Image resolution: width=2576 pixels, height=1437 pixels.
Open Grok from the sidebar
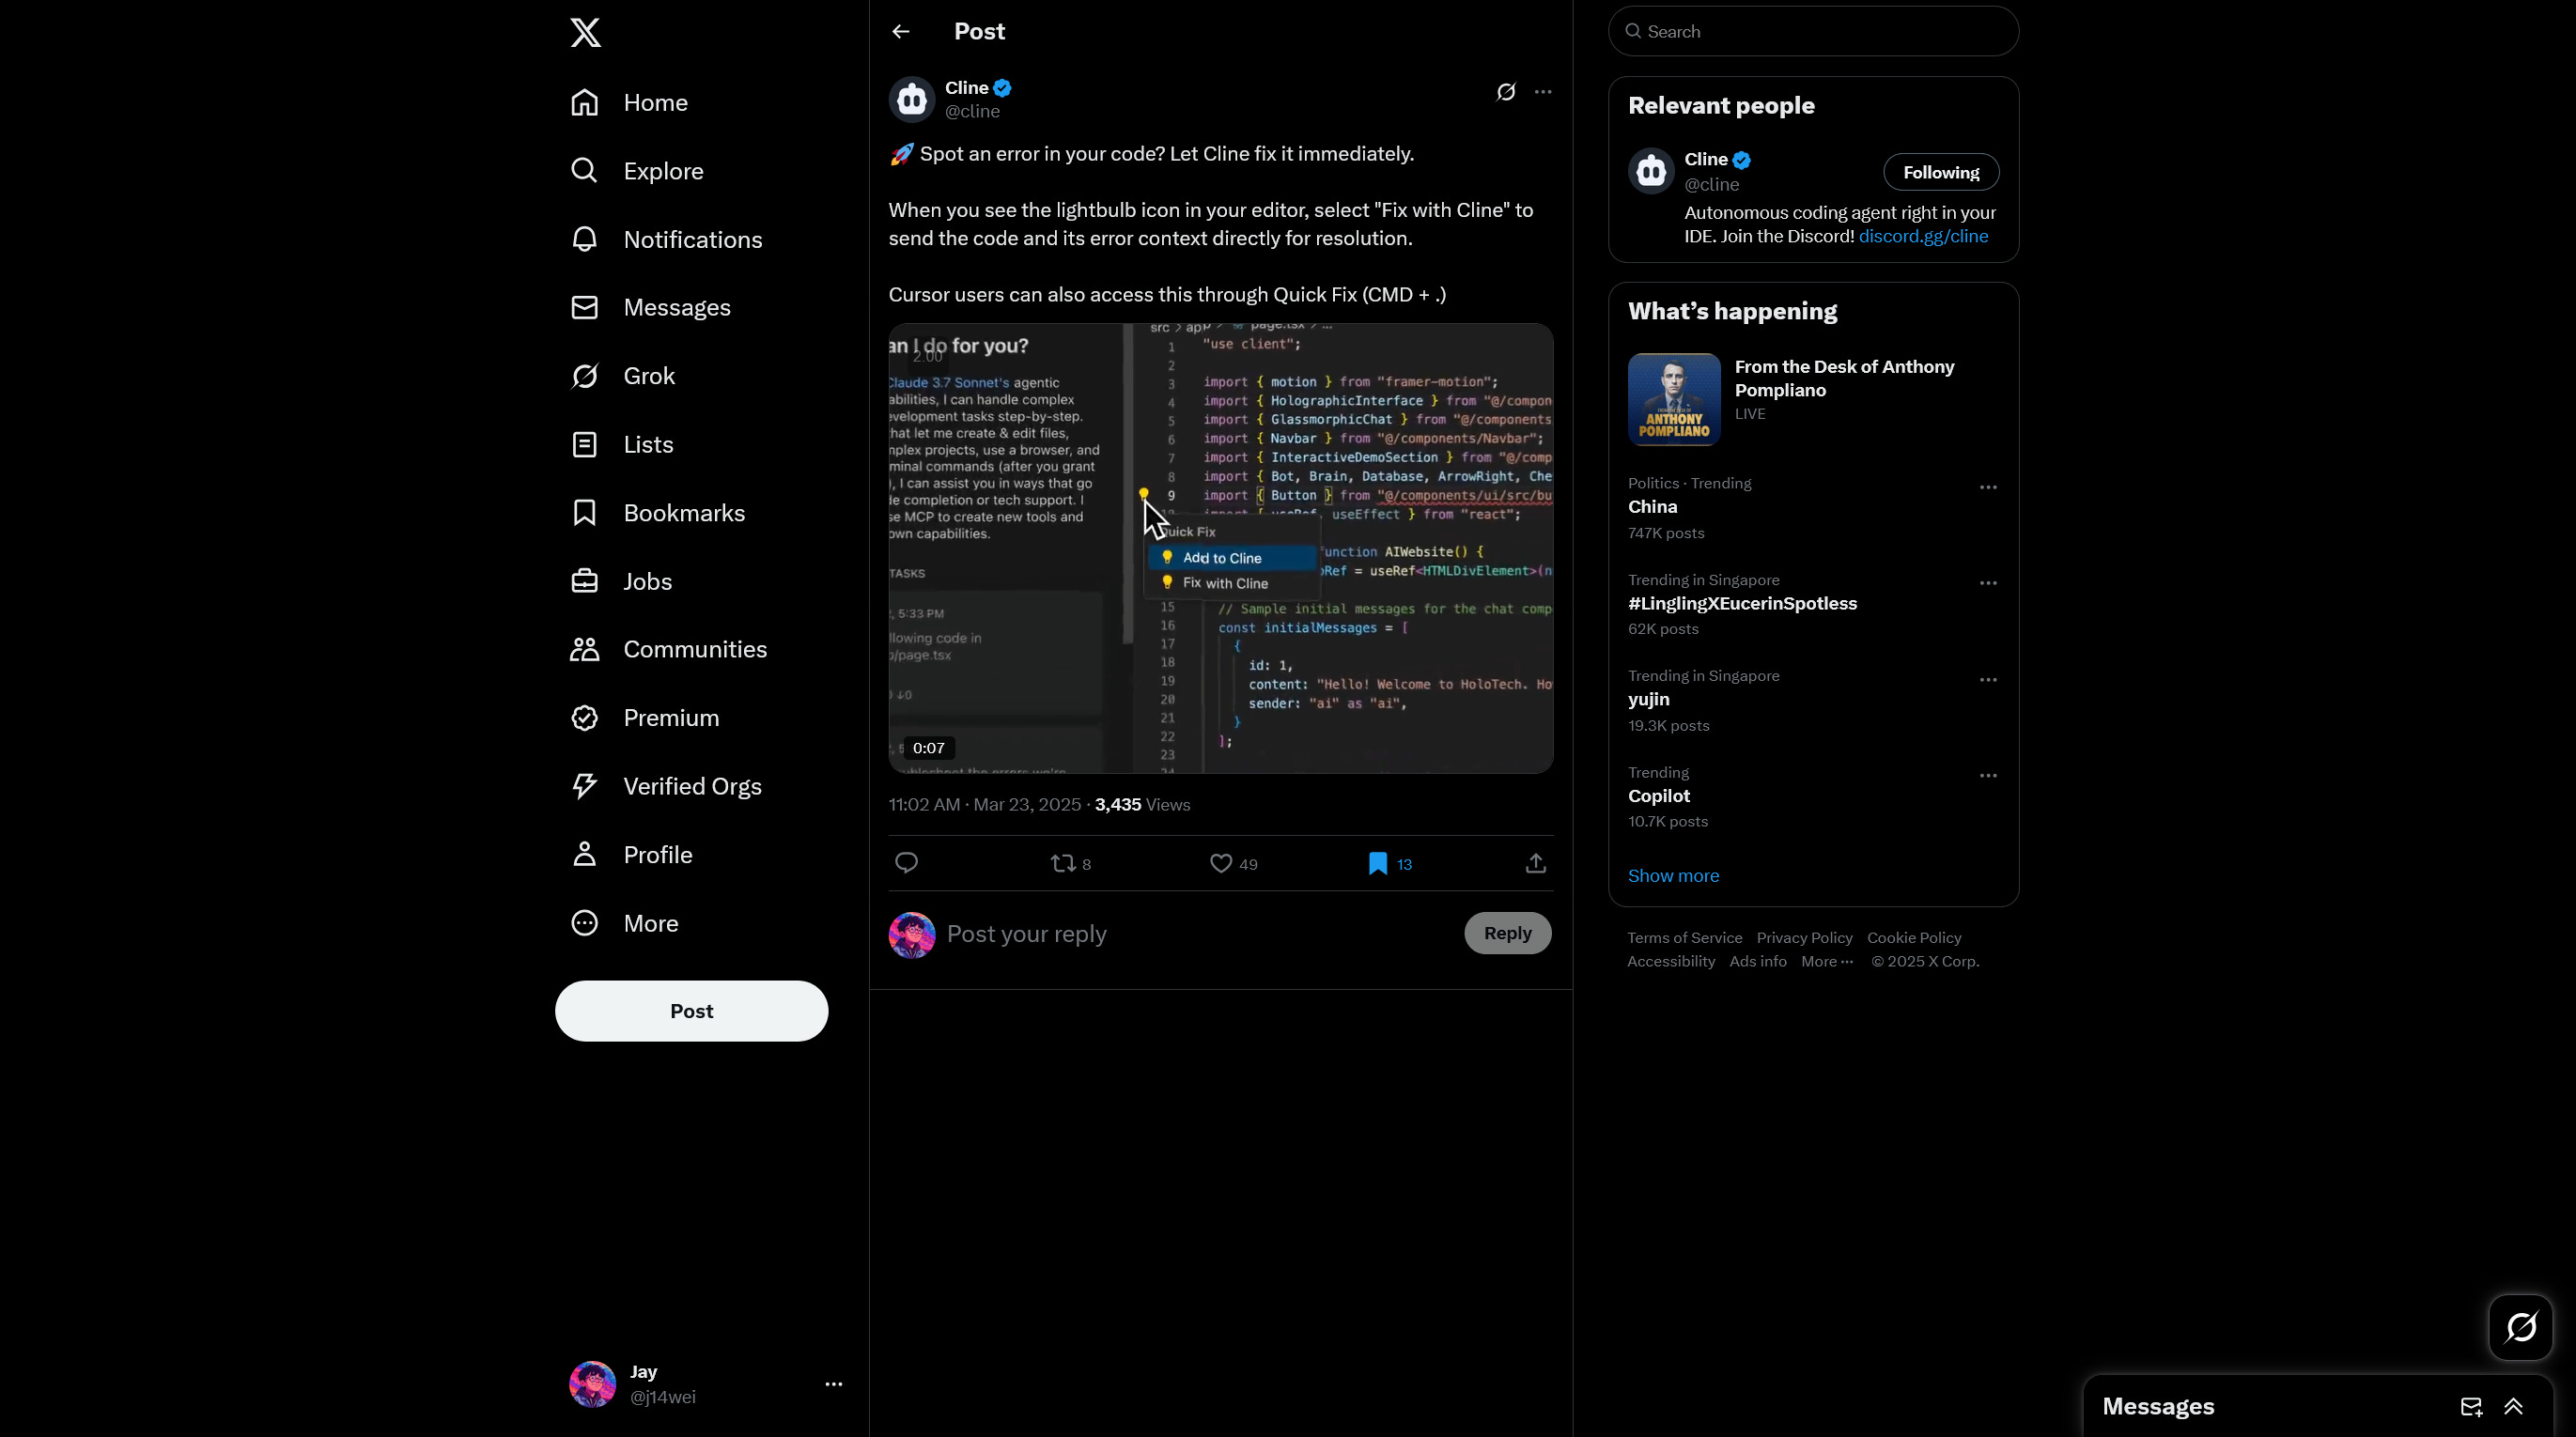623,376
